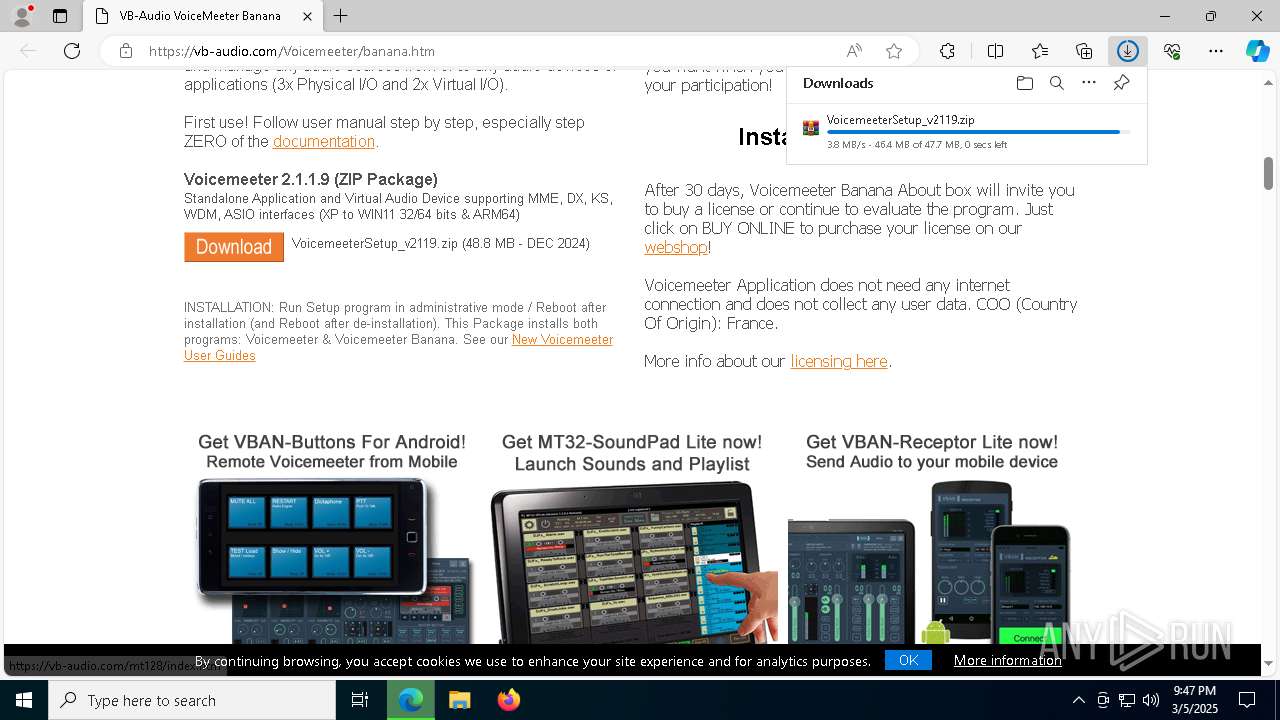Open the notification center icon
The height and width of the screenshot is (720, 1280).
coord(1247,700)
